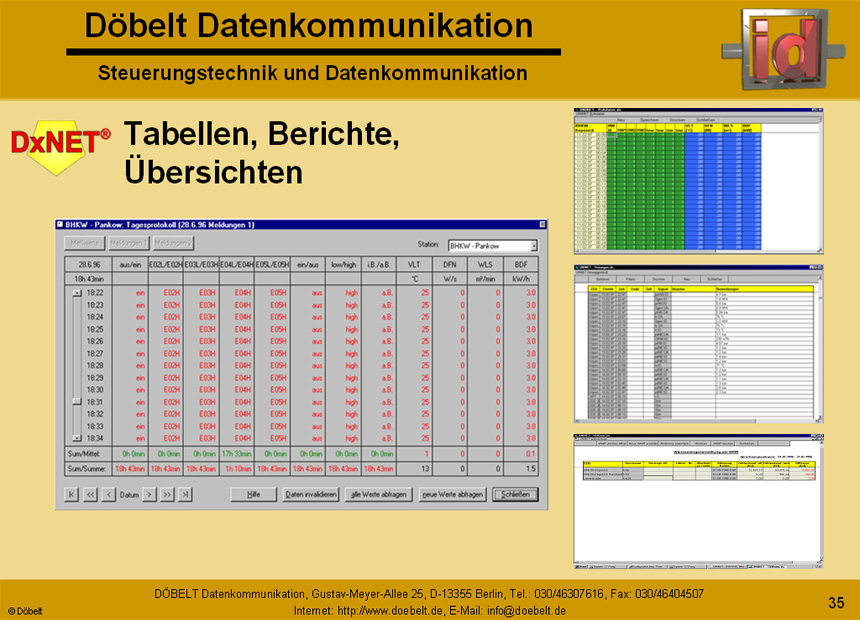Viewport: 860px width, 620px height.
Task: Click the >> fast-forward date button
Action: (167, 494)
